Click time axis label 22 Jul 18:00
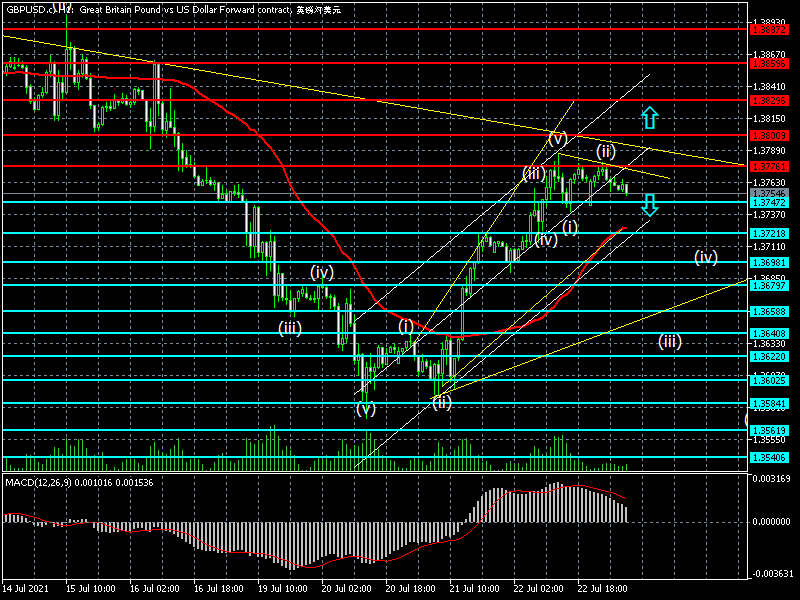Screen dimensions: 800x600 (x=602, y=588)
